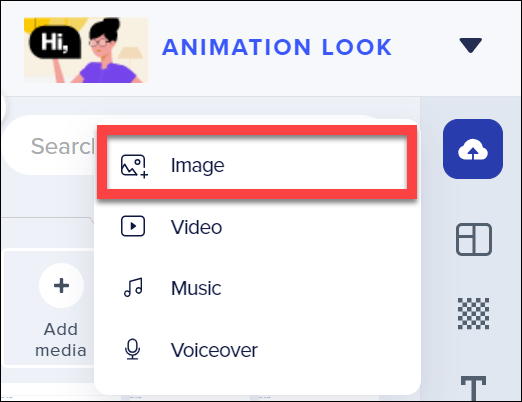Click the Add media card tile

50,308
